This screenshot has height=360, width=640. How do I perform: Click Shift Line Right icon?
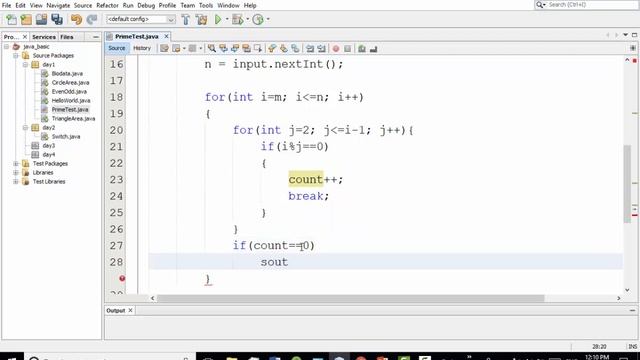[322, 49]
